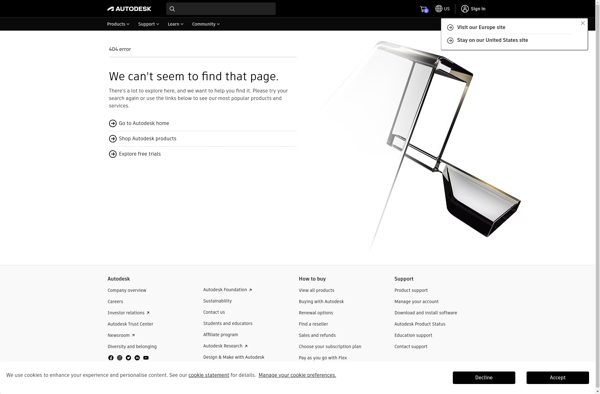Image resolution: width=600 pixels, height=394 pixels.
Task: Close the region suggestion popup
Action: pyautogui.click(x=582, y=23)
